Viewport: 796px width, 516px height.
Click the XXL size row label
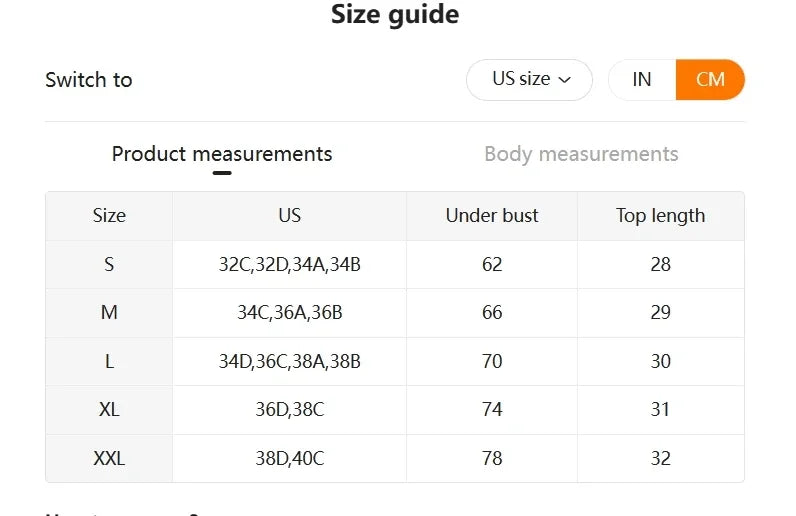(109, 459)
